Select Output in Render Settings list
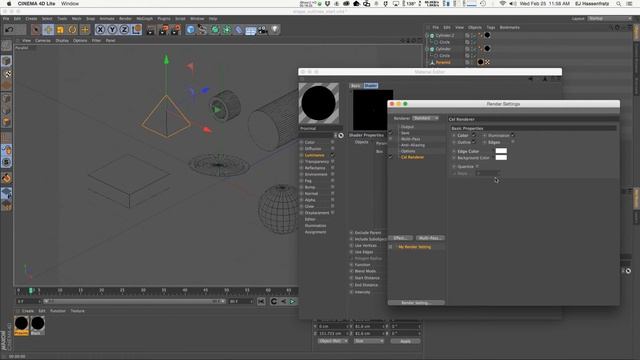 pyautogui.click(x=407, y=127)
